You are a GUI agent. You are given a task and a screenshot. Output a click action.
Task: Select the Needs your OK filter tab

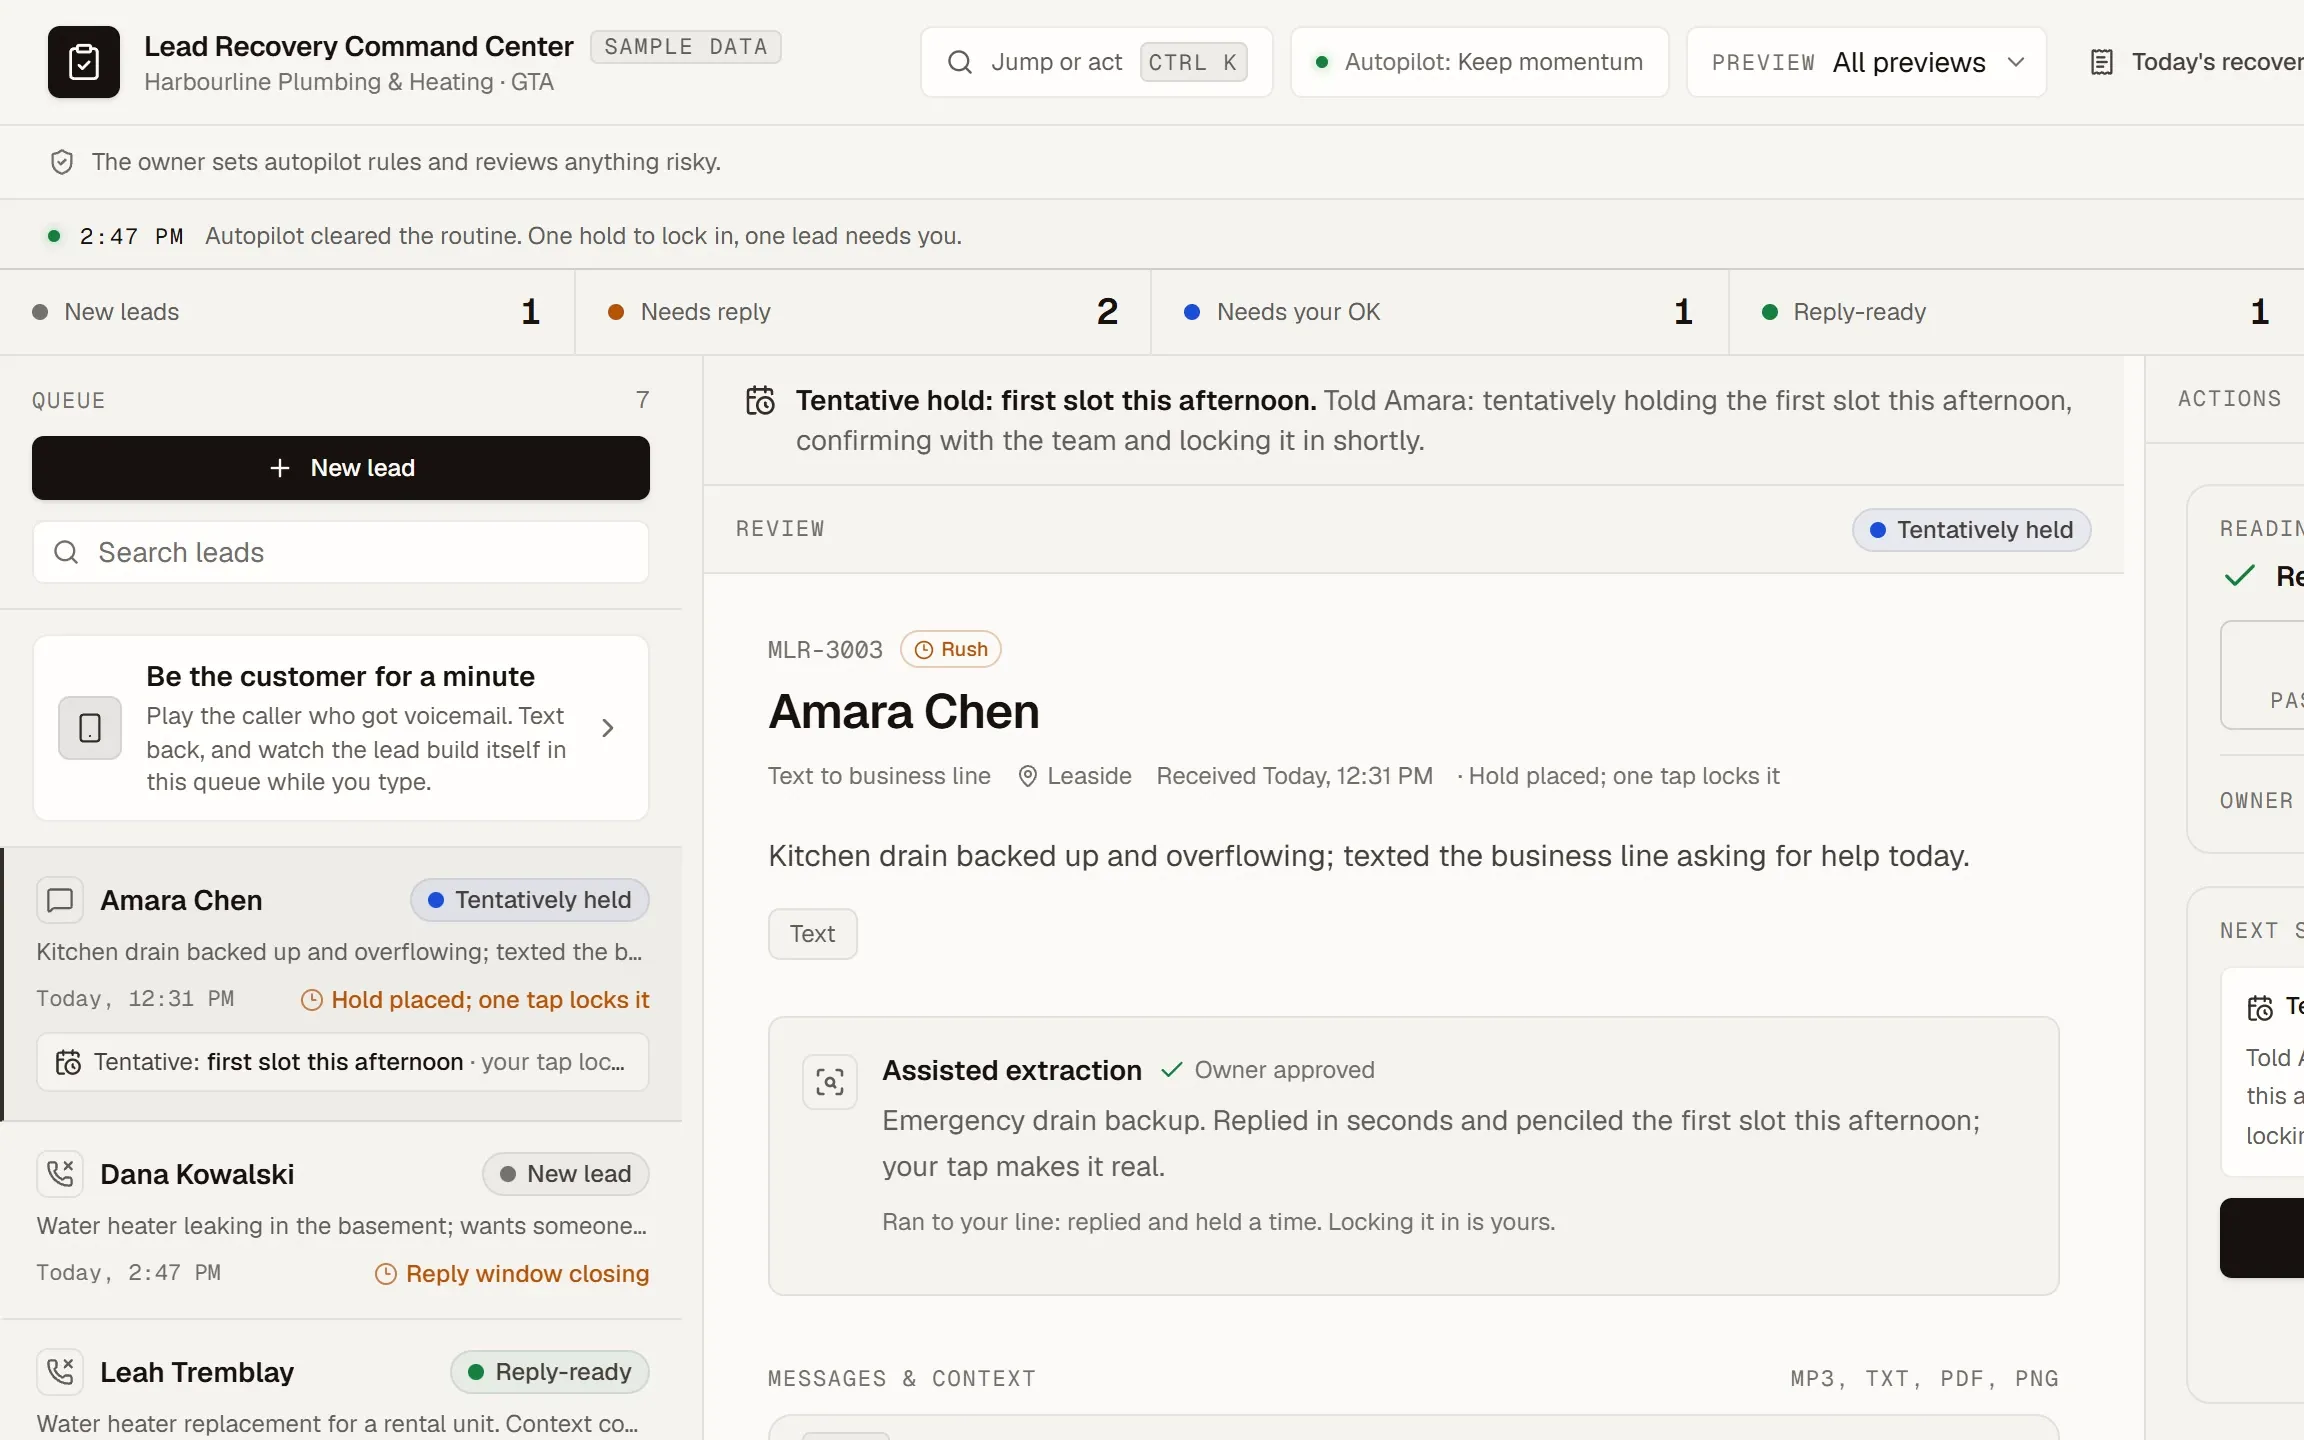1440,312
